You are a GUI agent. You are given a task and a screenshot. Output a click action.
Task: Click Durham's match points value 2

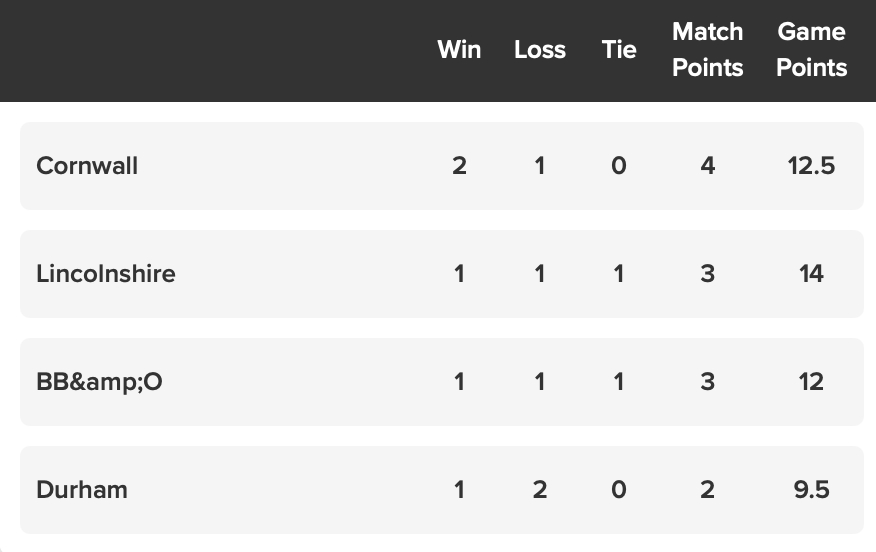pyautogui.click(x=708, y=490)
